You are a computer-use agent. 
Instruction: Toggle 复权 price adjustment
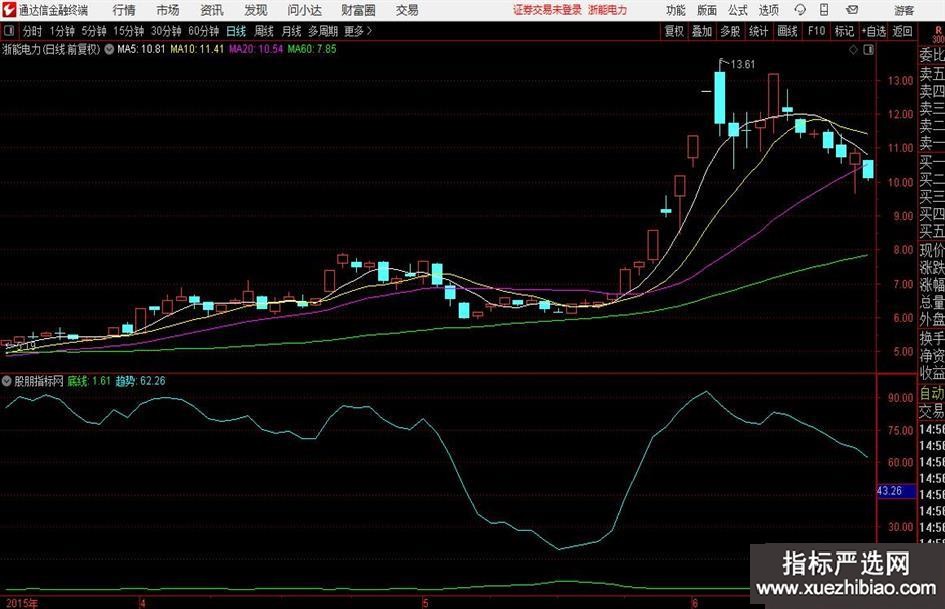674,31
